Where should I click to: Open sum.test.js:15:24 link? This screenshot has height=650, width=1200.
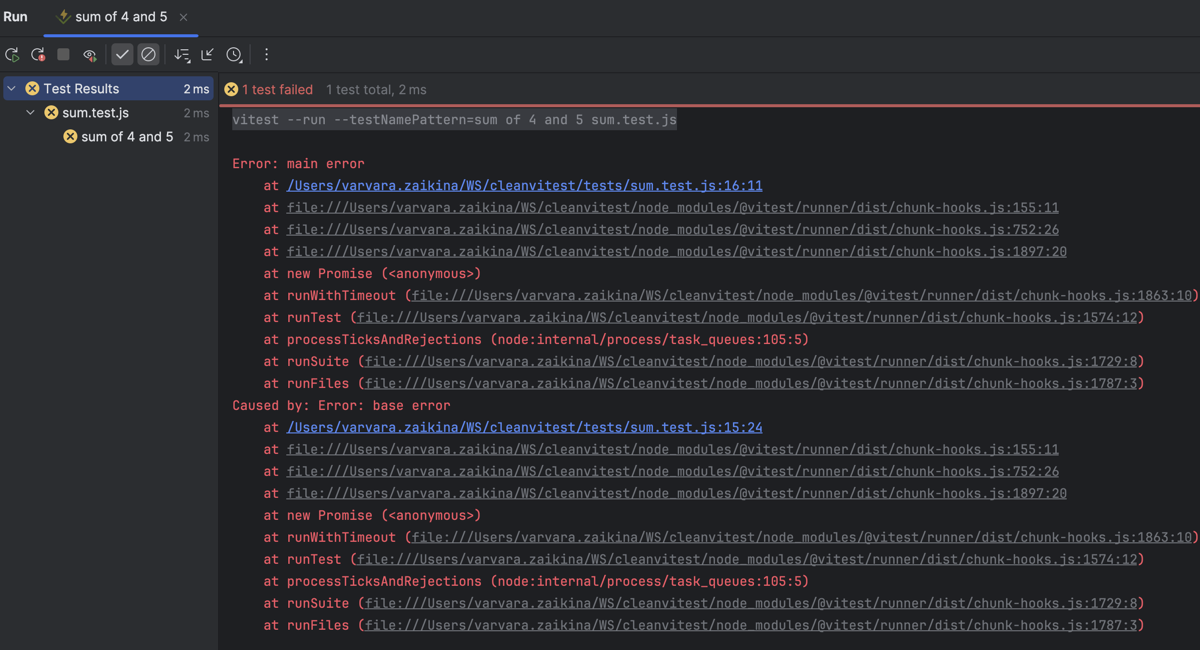coord(525,428)
